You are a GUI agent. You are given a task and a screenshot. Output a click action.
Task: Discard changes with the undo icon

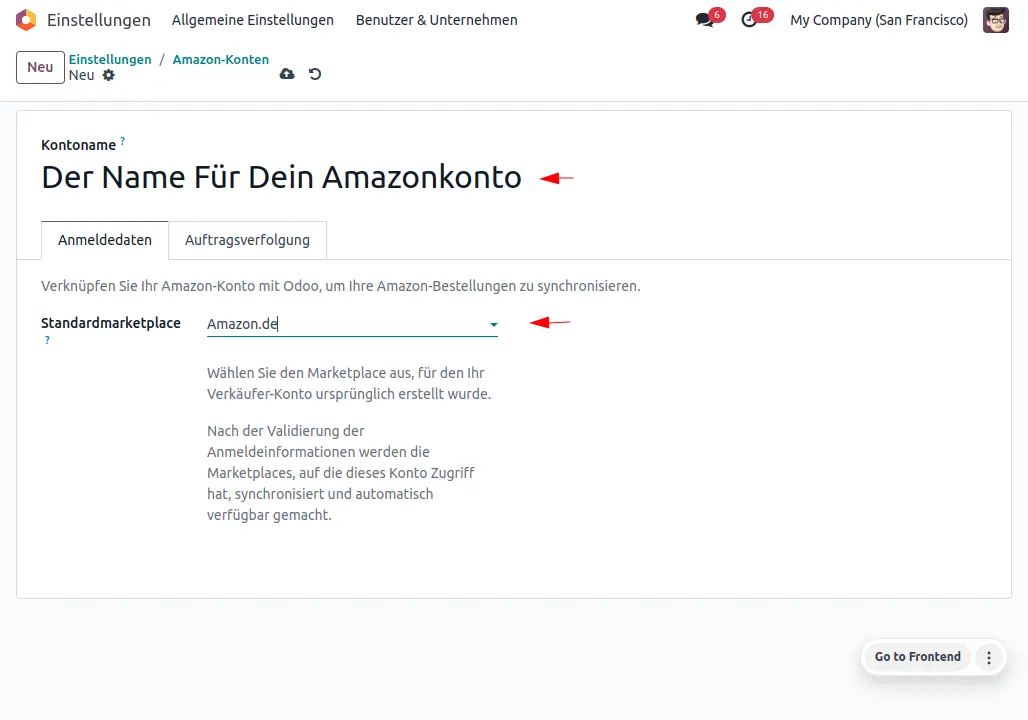(315, 74)
